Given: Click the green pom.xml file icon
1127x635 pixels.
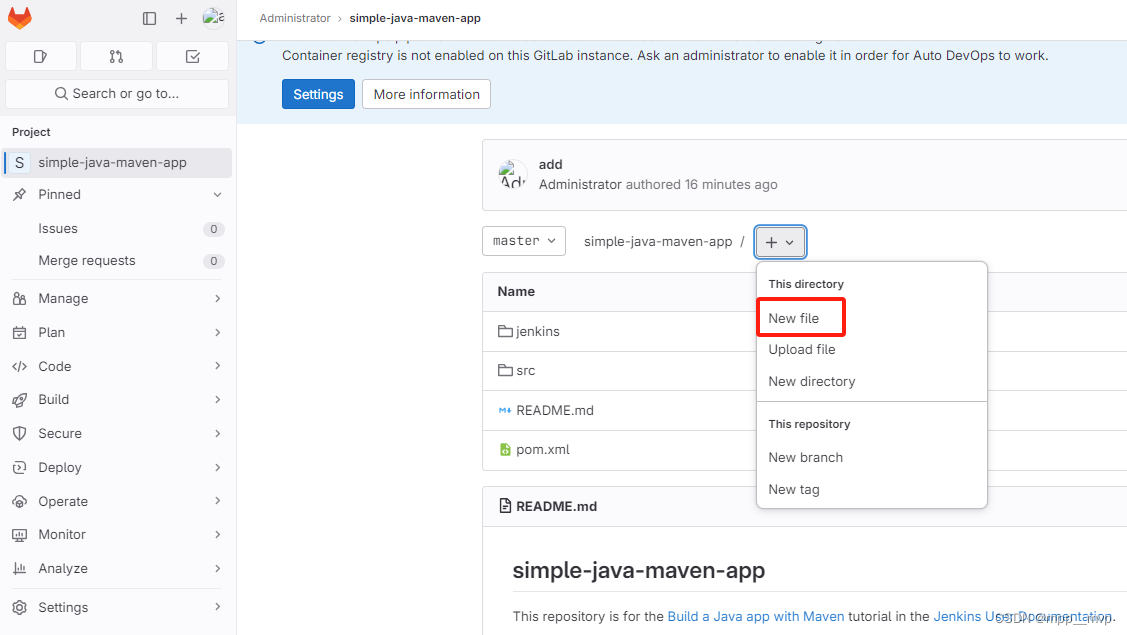Looking at the screenshot, I should click(x=505, y=449).
